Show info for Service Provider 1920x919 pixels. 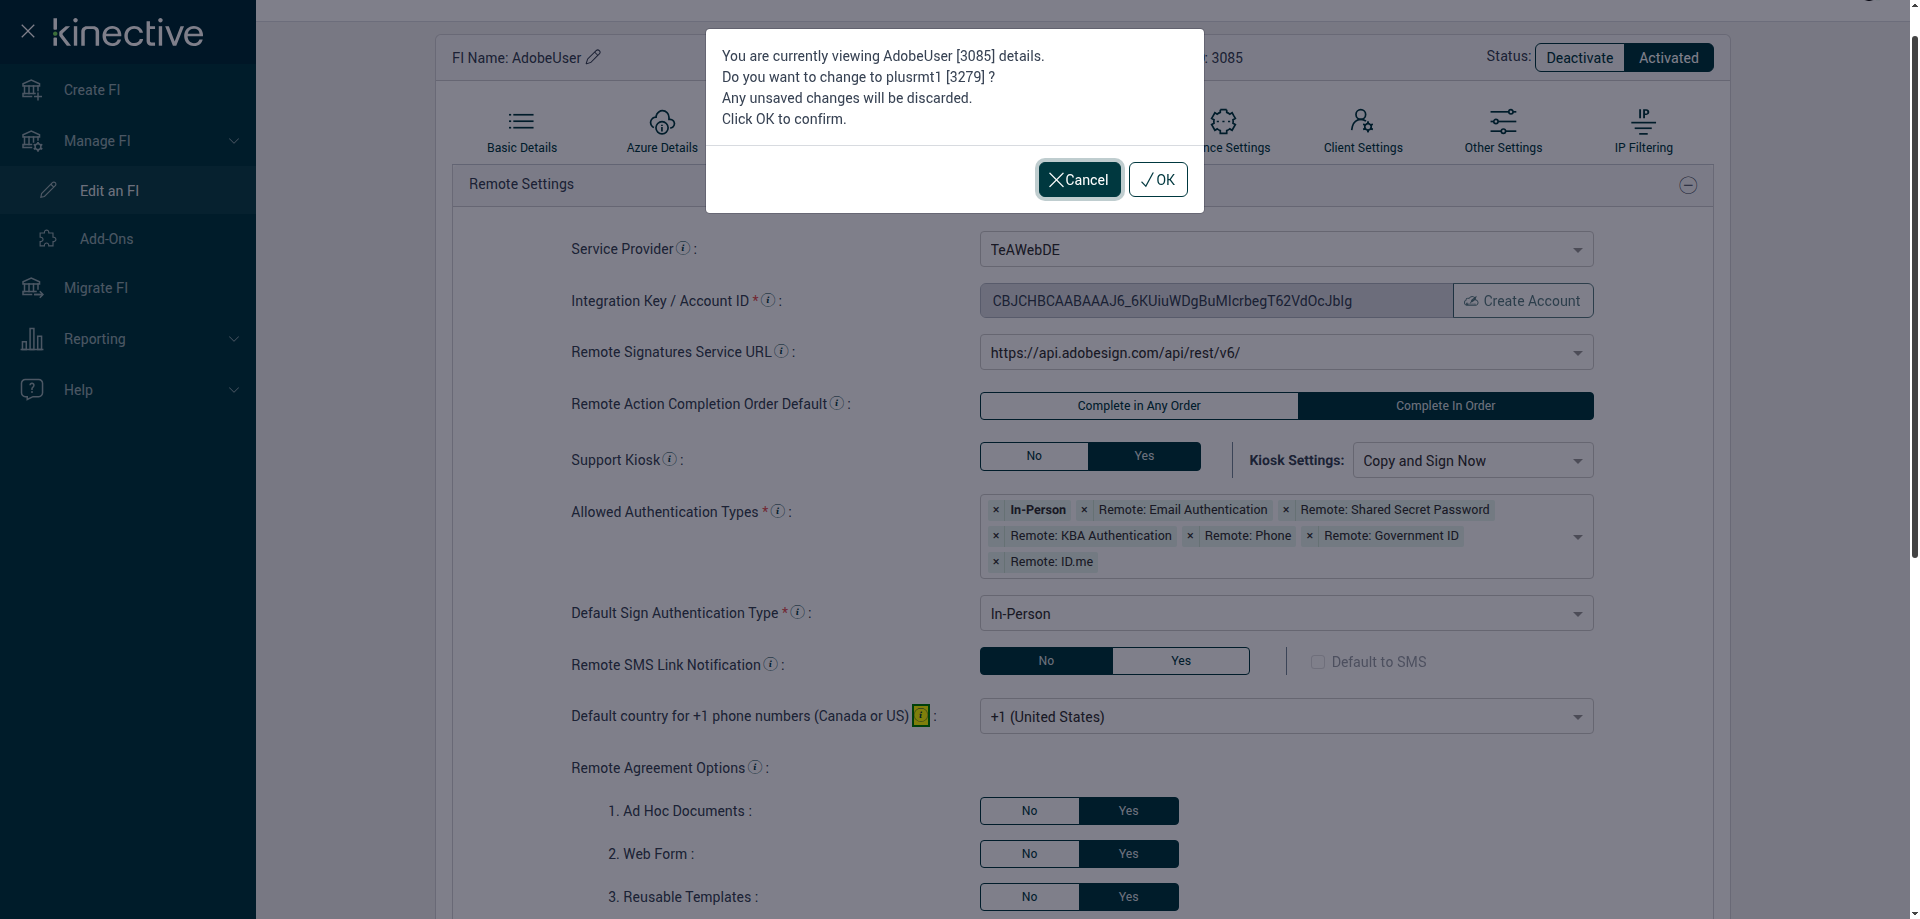click(683, 248)
